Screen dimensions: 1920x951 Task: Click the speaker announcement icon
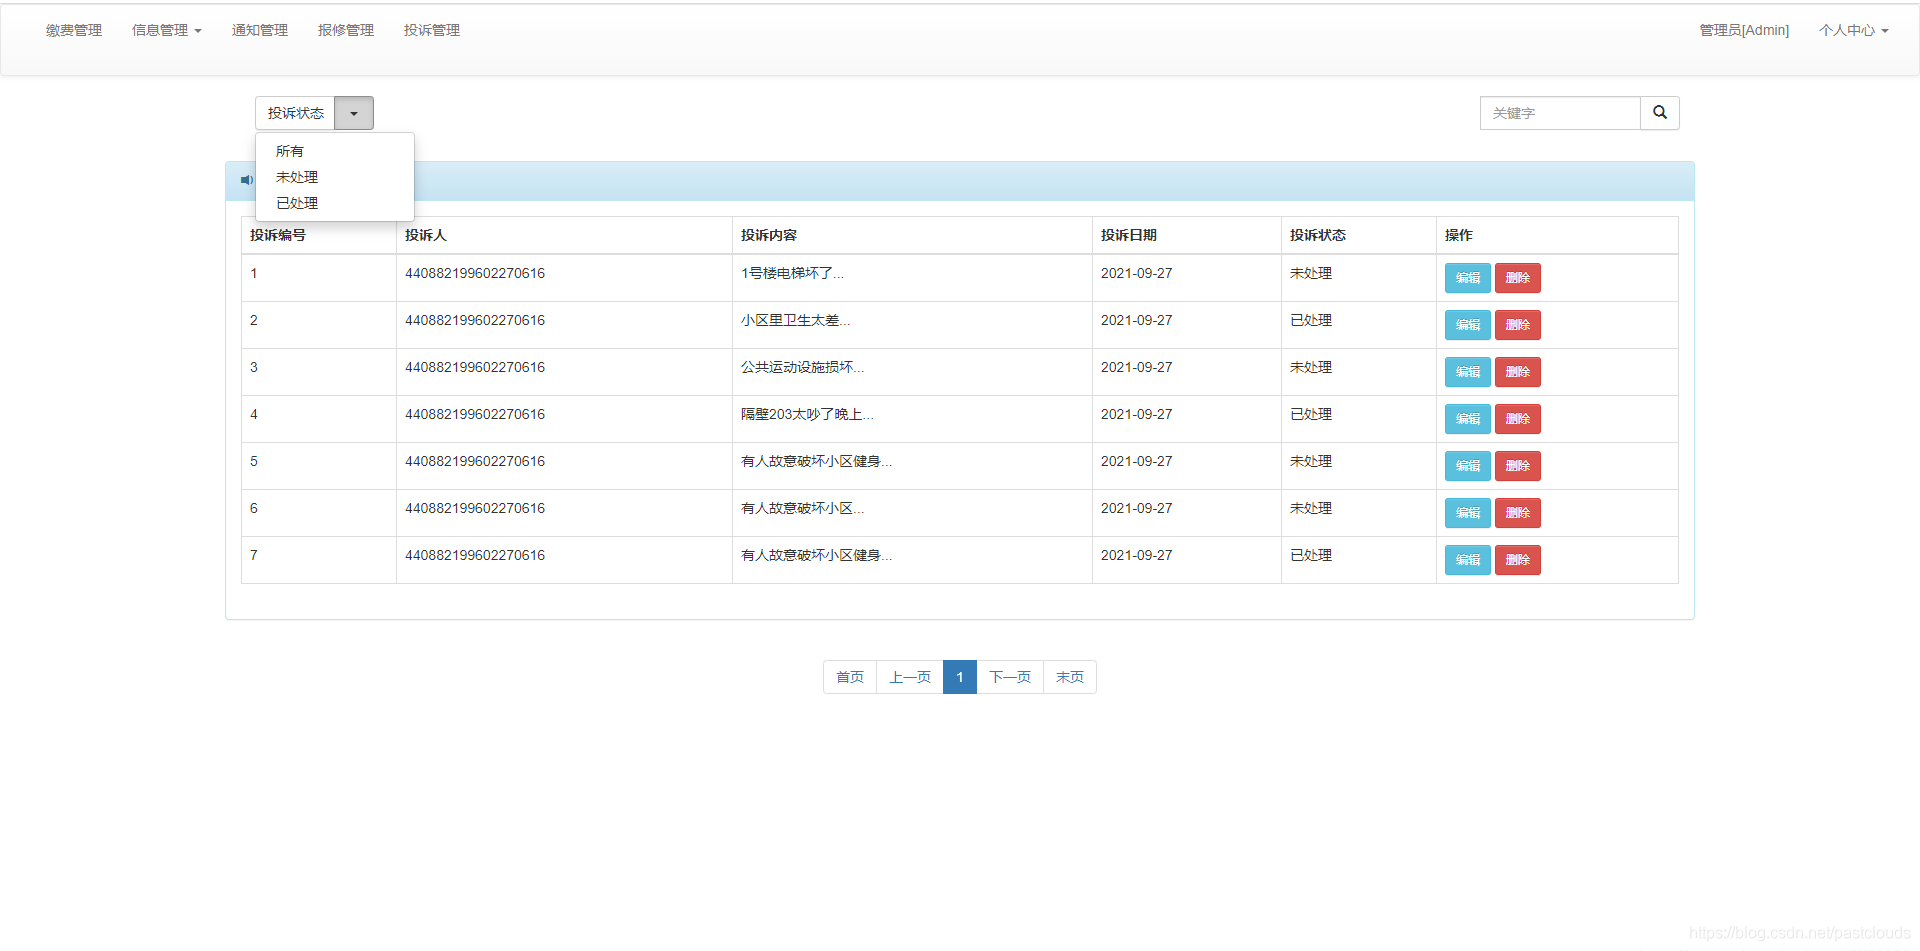(x=246, y=180)
